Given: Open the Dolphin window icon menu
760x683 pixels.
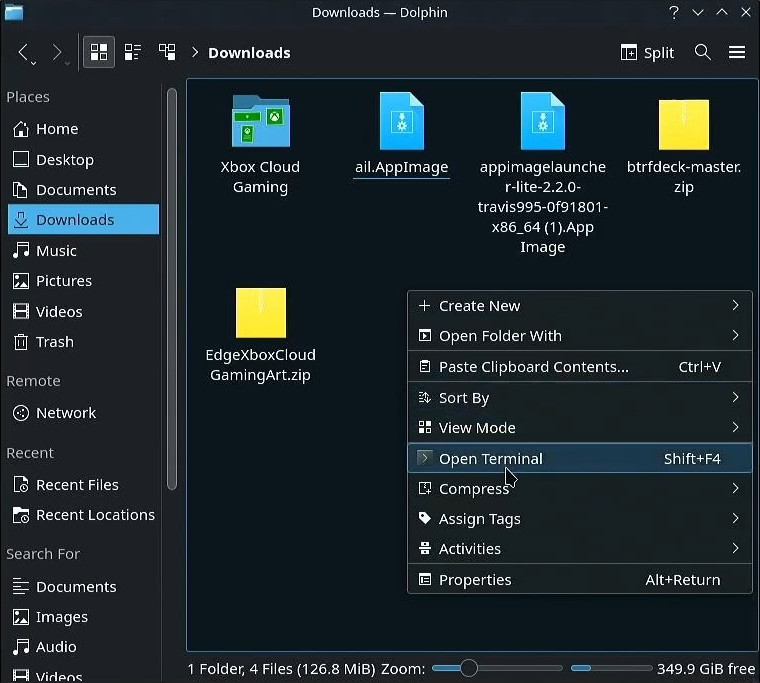Looking at the screenshot, I should pos(14,12).
